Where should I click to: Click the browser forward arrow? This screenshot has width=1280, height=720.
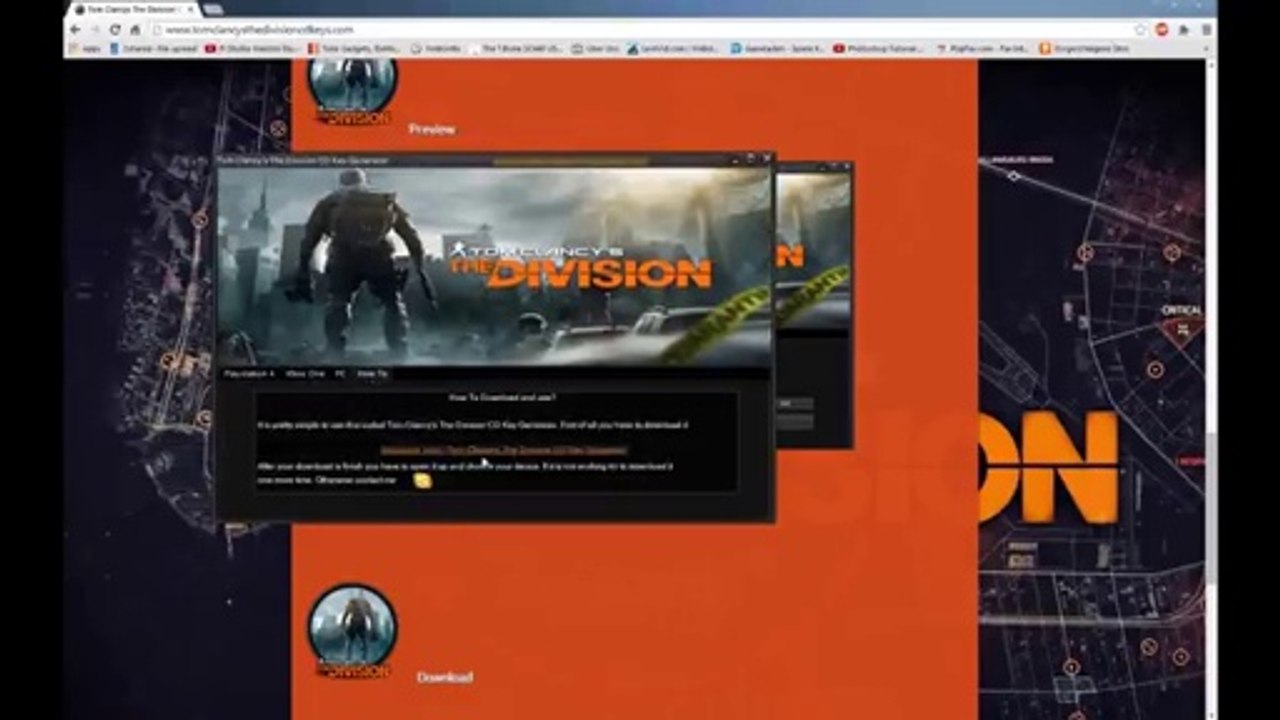95,30
